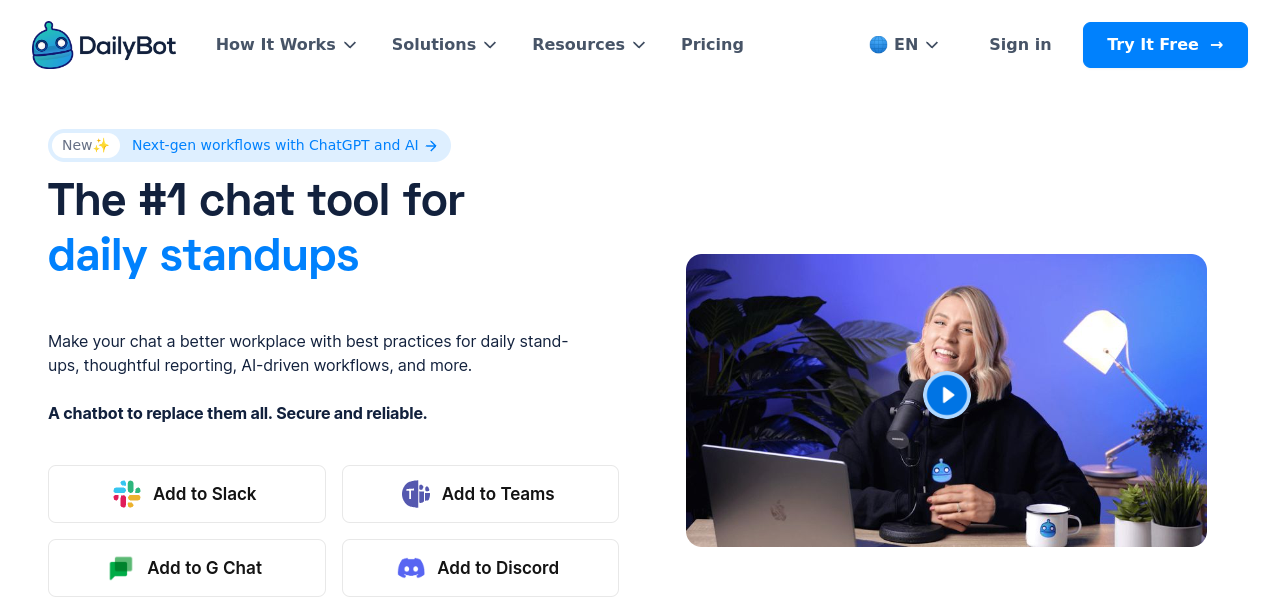Open Next-gen workflows with ChatGPT link
This screenshot has height=600, width=1280.
pos(285,146)
